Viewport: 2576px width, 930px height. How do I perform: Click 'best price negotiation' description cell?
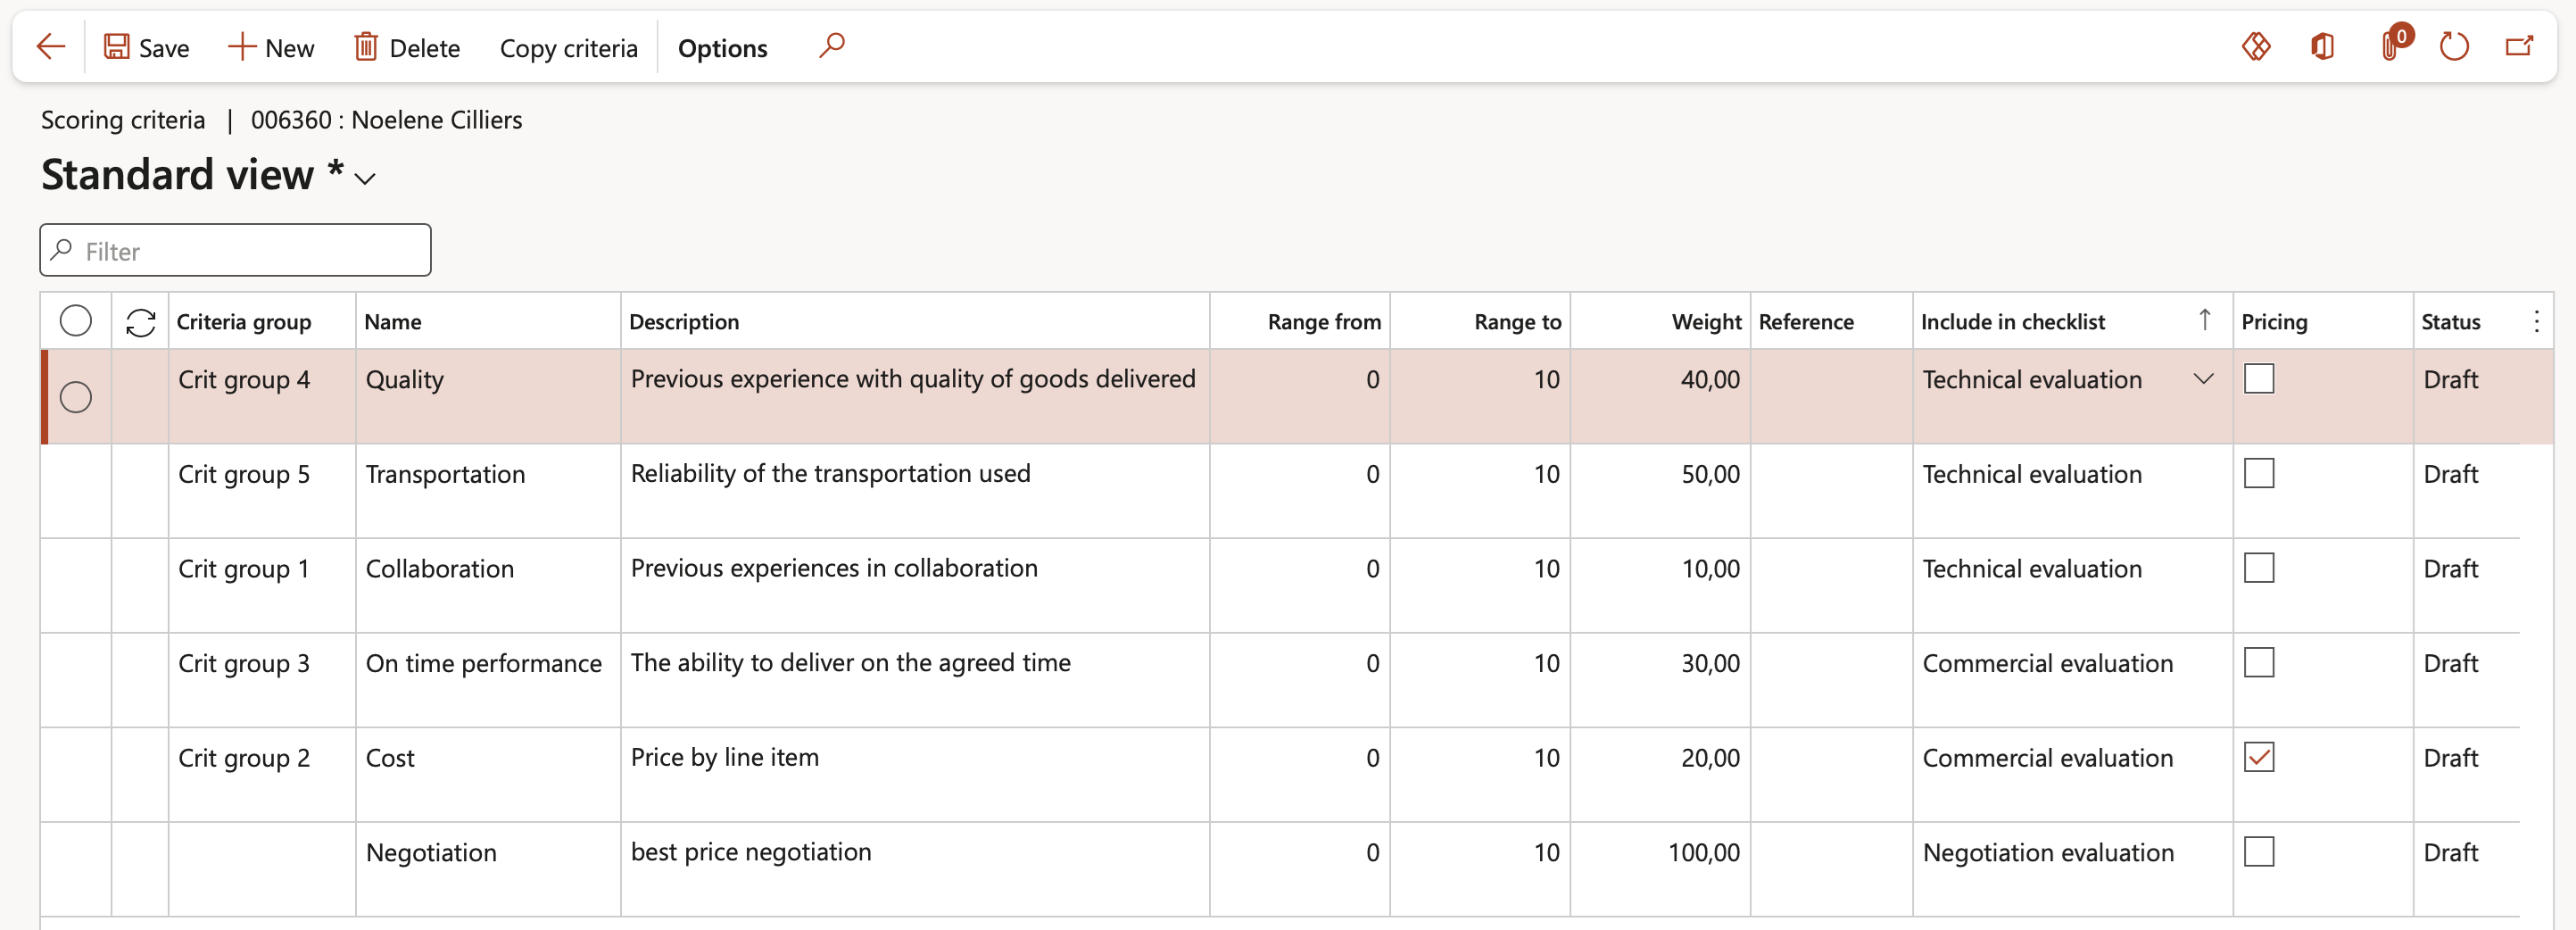click(915, 870)
